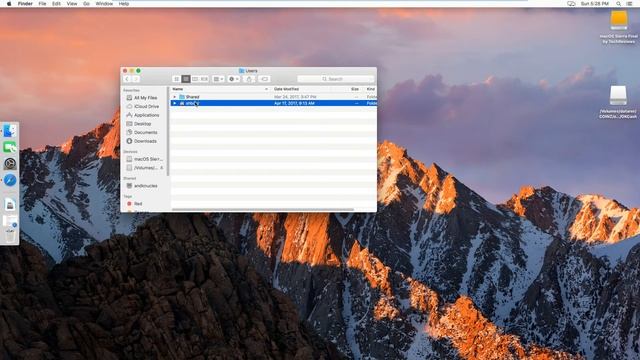Open Safari from the Dock

tap(10, 180)
